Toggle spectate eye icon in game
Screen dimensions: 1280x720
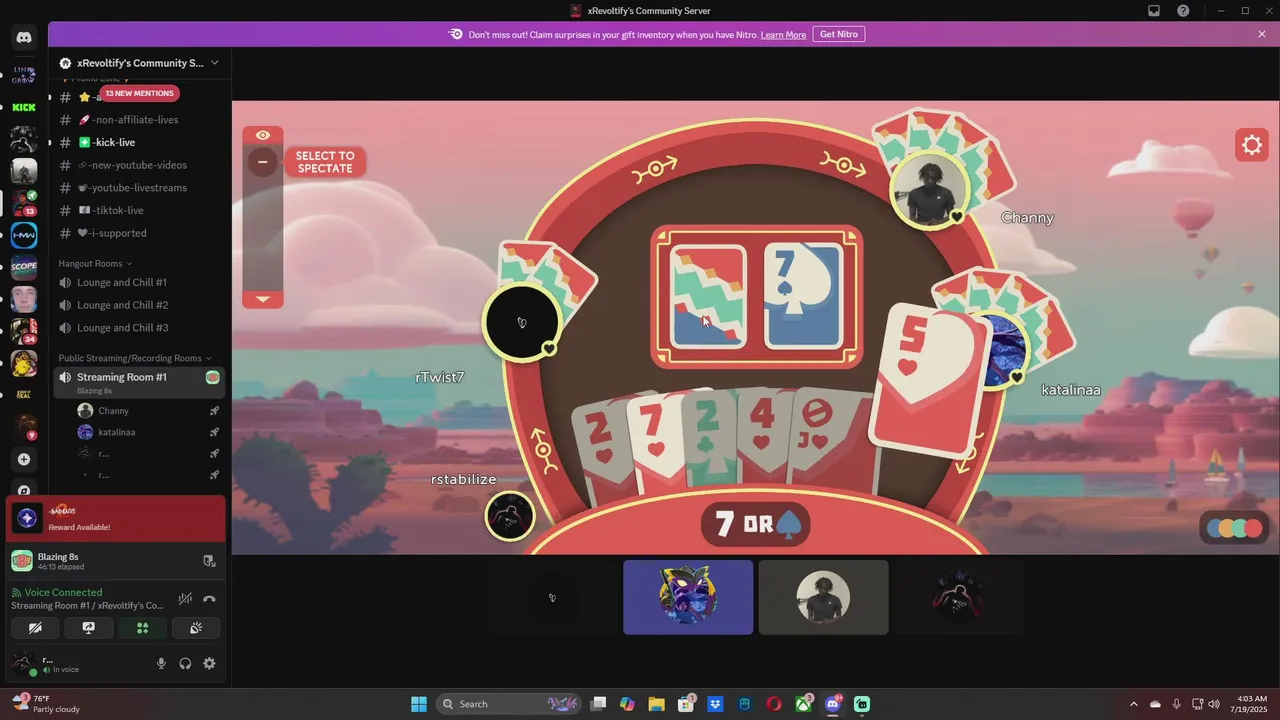pyautogui.click(x=263, y=135)
